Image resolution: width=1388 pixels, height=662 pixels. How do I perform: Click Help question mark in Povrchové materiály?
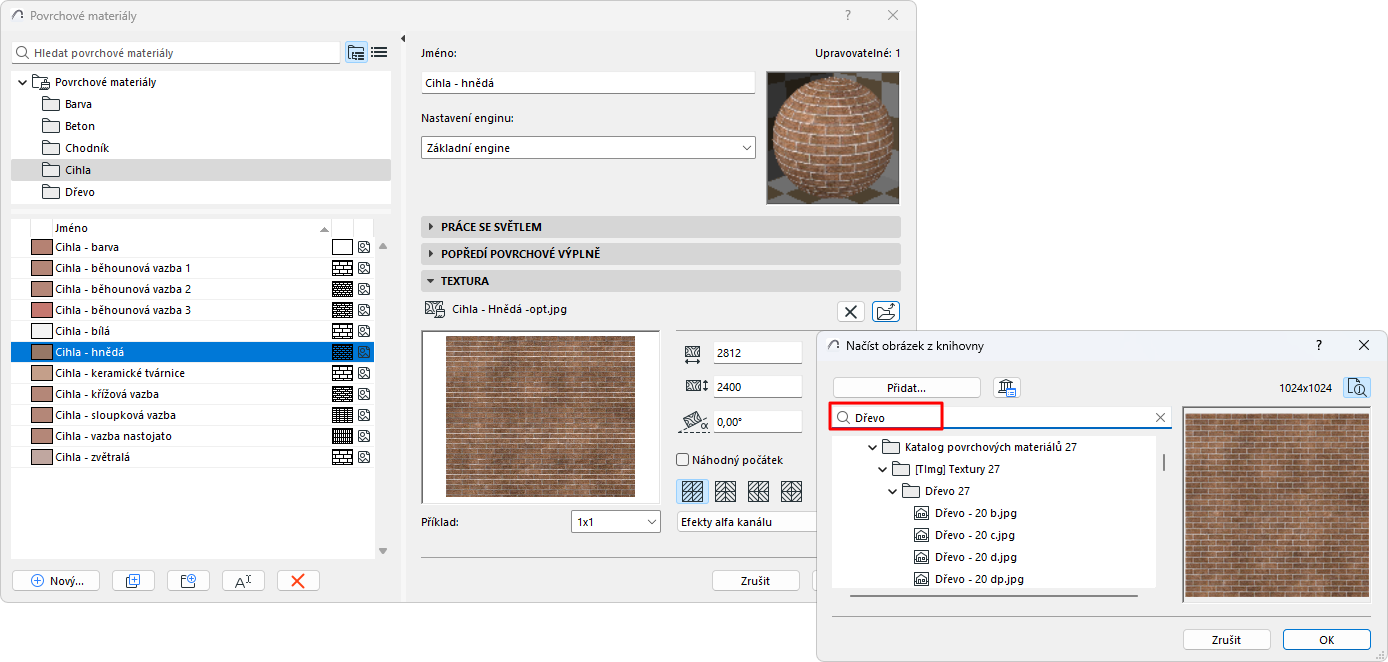coord(848,15)
